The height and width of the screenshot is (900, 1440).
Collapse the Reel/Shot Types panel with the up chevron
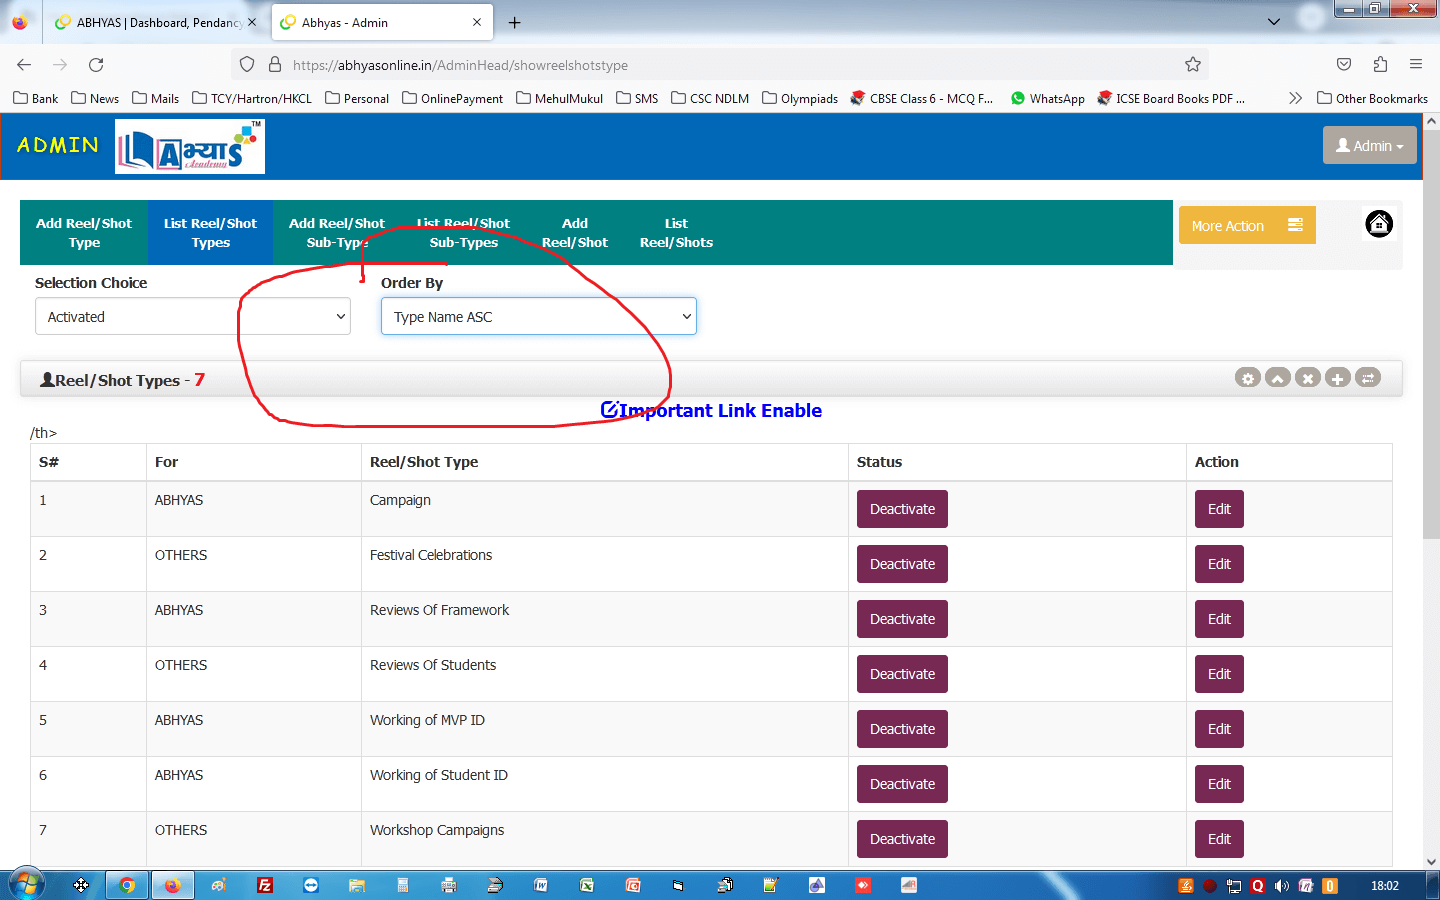(1277, 378)
